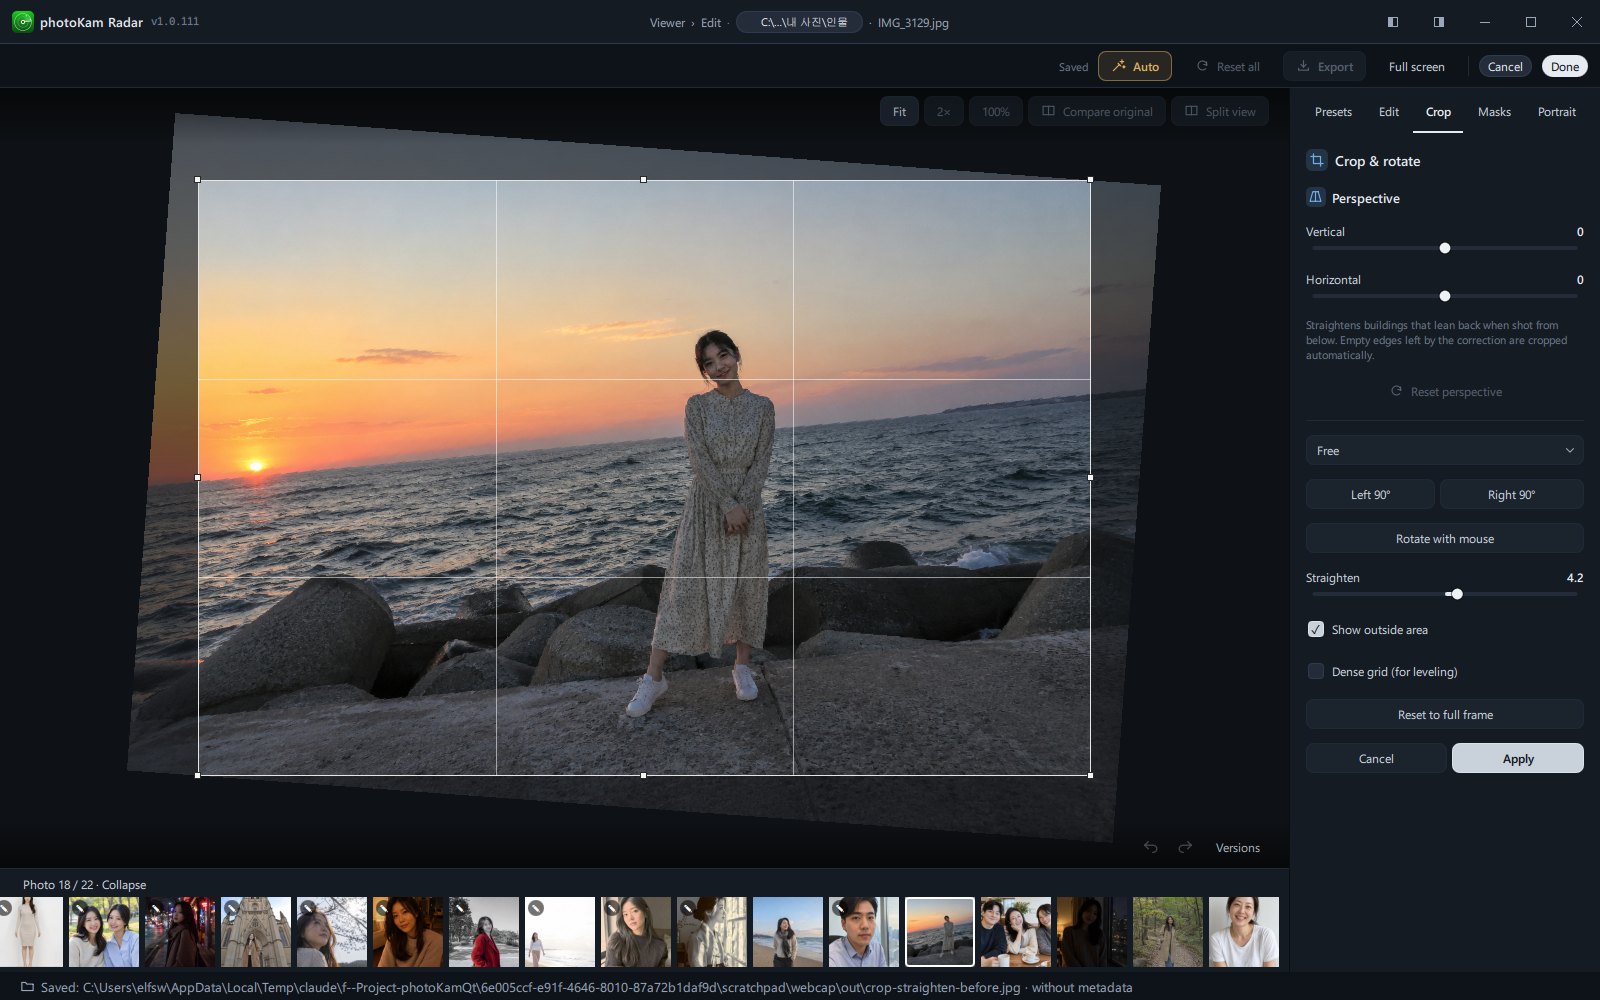The width and height of the screenshot is (1600, 1000).
Task: Click the redo arrow icon
Action: click(x=1185, y=847)
